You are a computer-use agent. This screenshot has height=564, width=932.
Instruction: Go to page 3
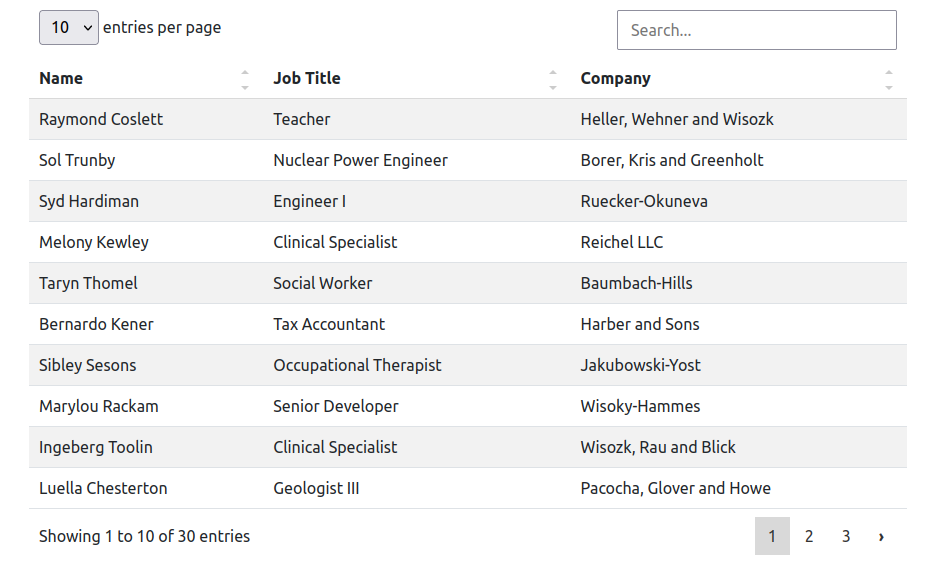[846, 537]
